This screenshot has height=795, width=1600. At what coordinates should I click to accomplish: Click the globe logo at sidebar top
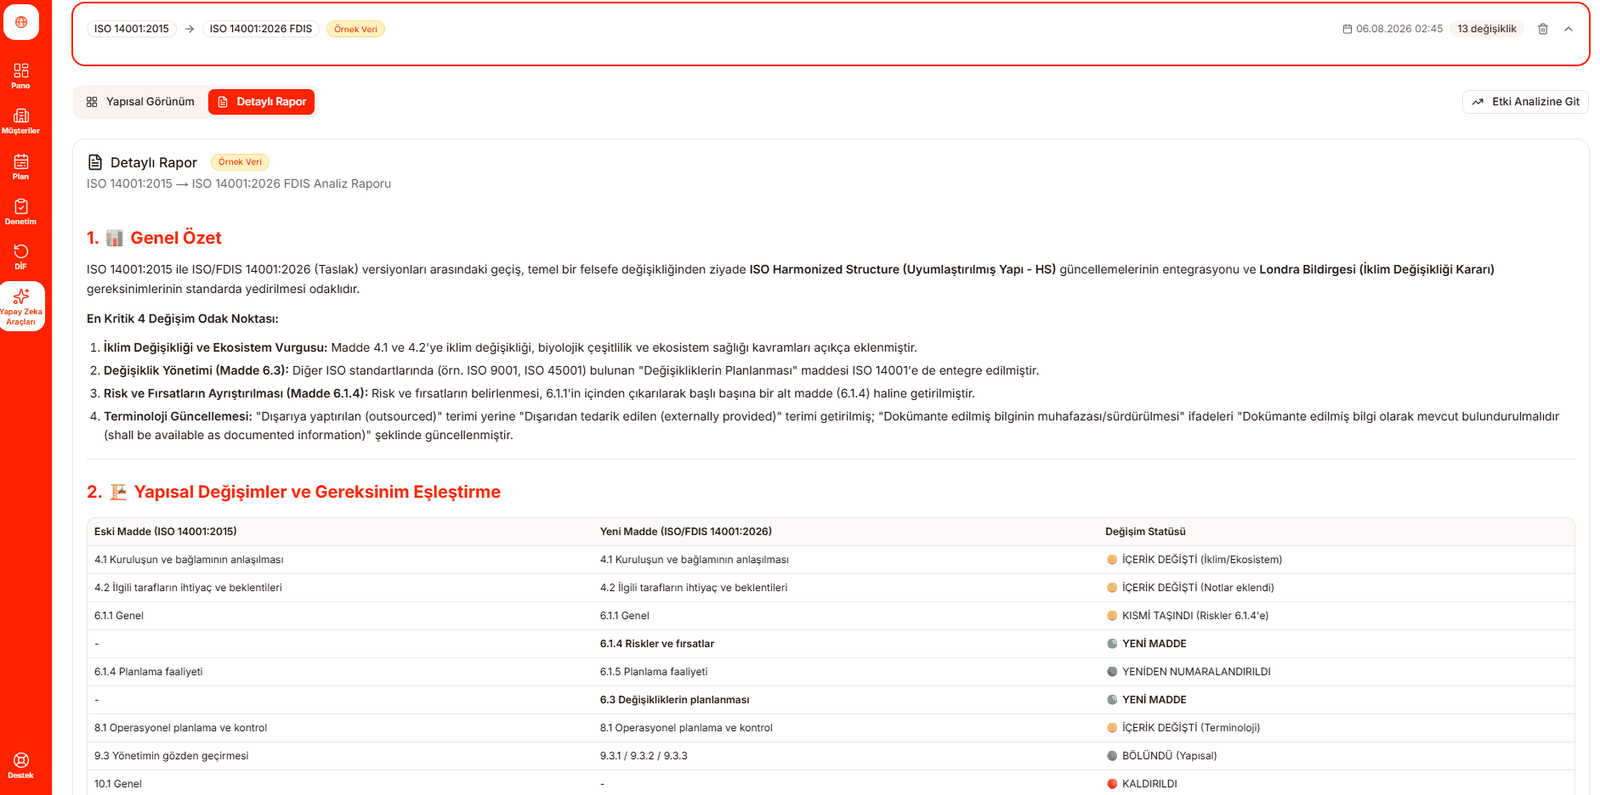click(x=21, y=22)
